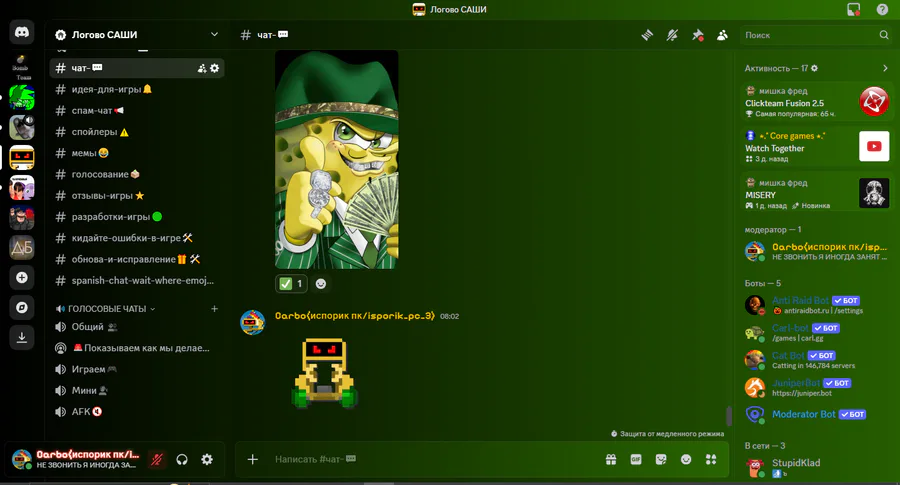
Task: Select channel спам-чат
Action: [x=137, y=111]
